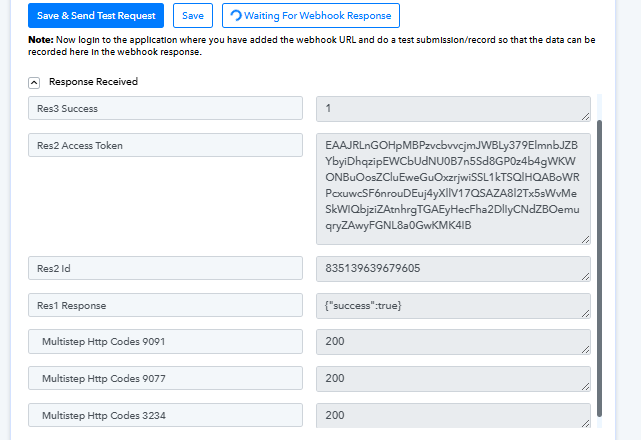Select Multistep Http Codes 9091 label field
The image size is (641, 440).
pyautogui.click(x=165, y=342)
